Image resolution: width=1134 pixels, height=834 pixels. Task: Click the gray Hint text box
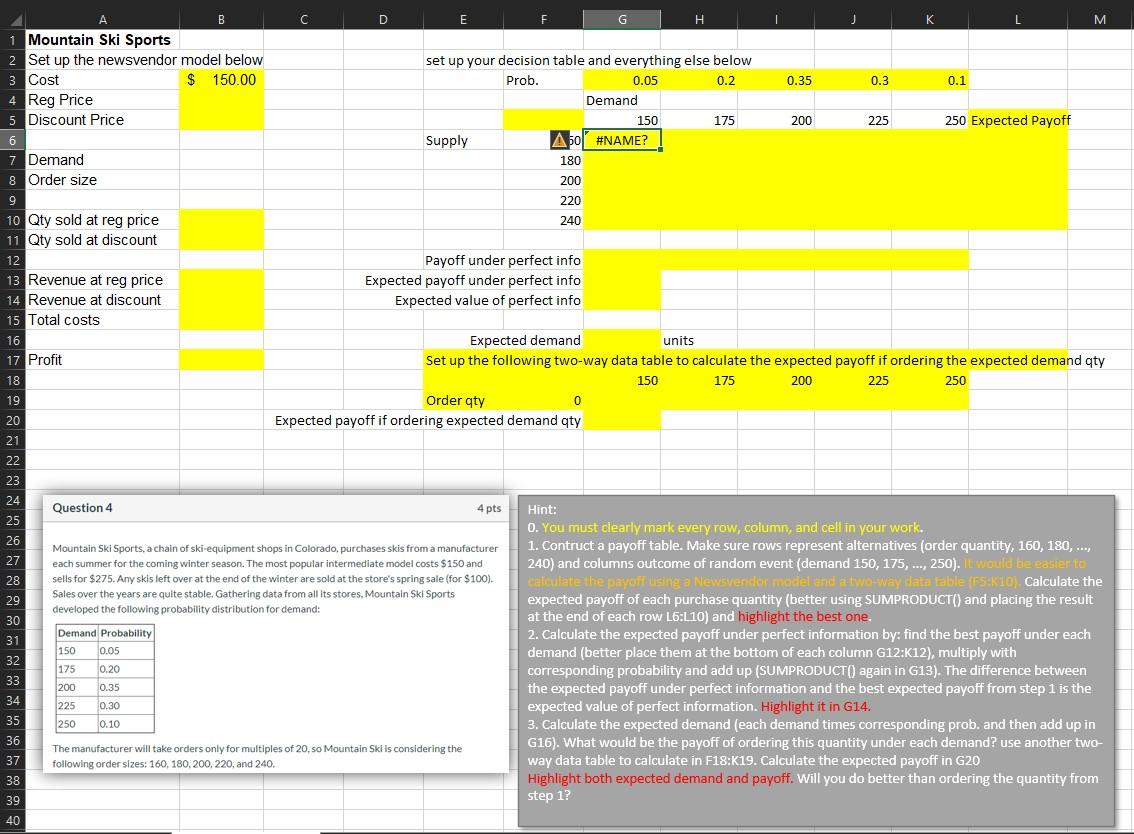pos(817,660)
